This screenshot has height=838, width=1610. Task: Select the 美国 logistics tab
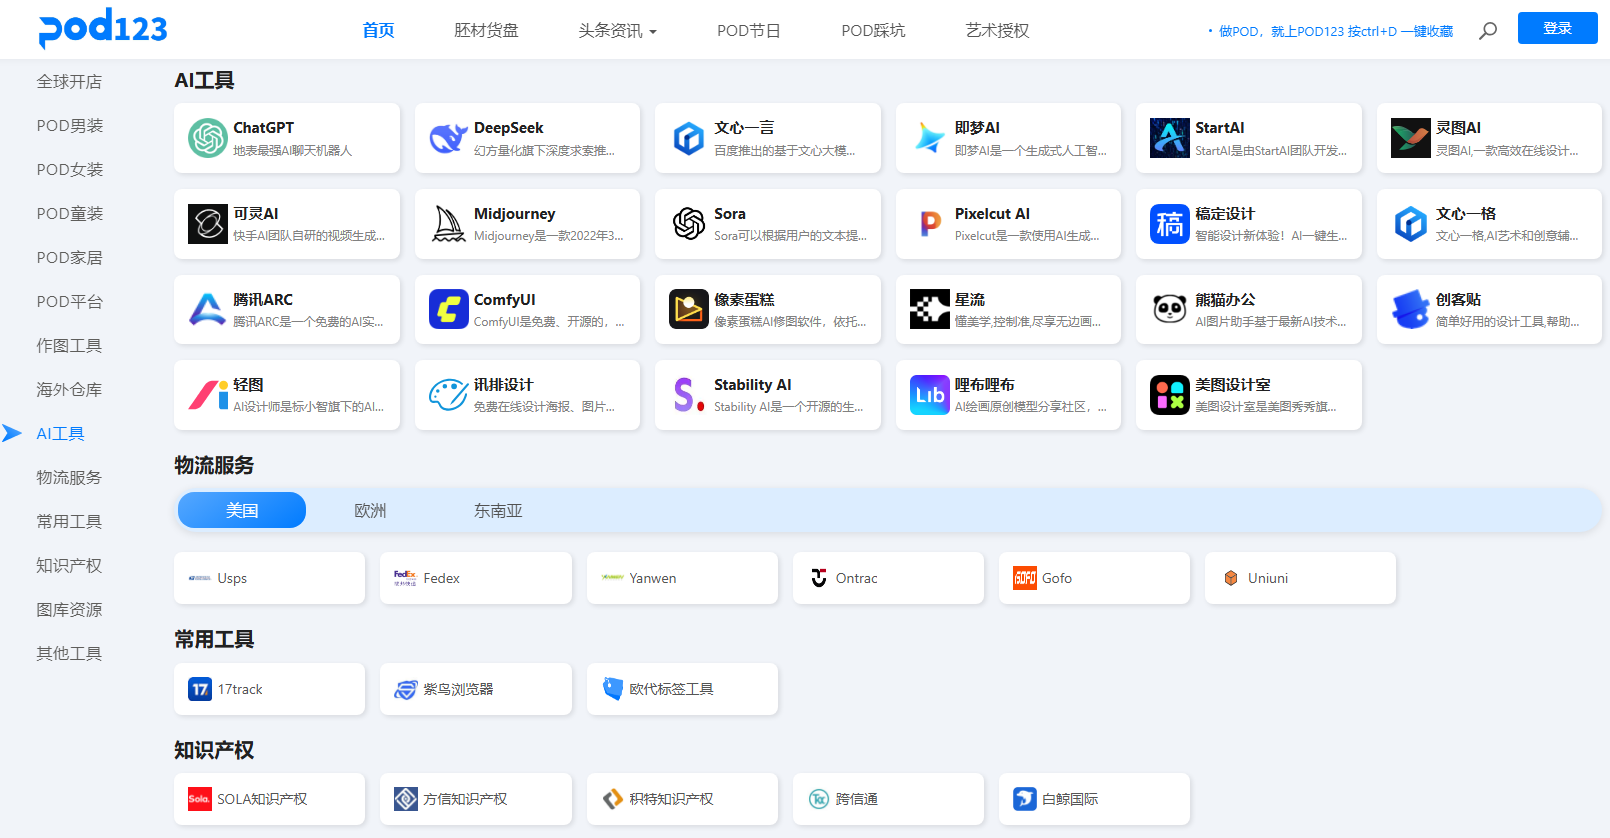[x=242, y=510]
